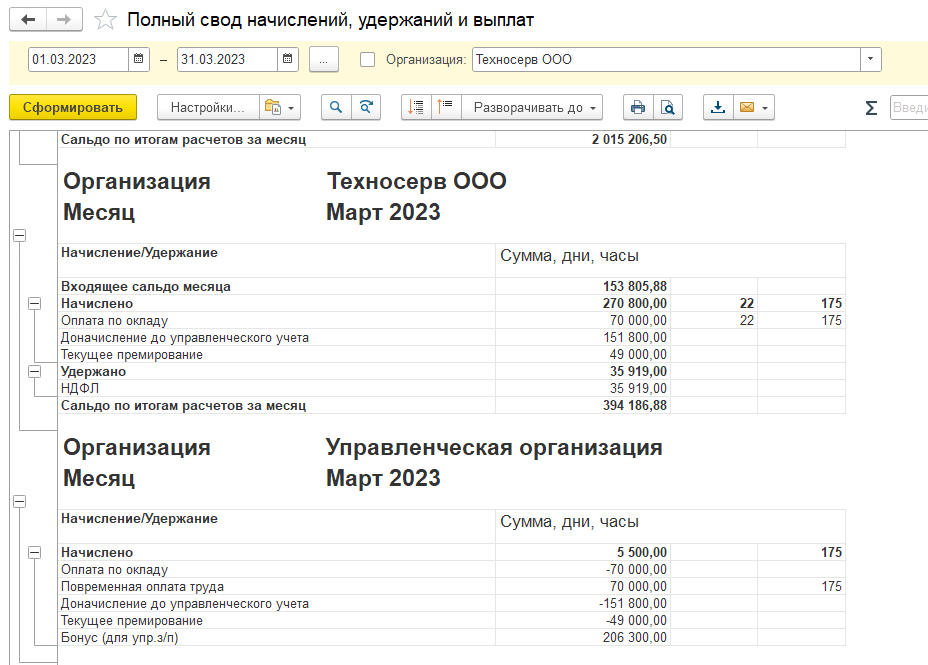The height and width of the screenshot is (665, 928).
Task: Collapse Удержано group with 35 919,00
Action: click(x=35, y=372)
